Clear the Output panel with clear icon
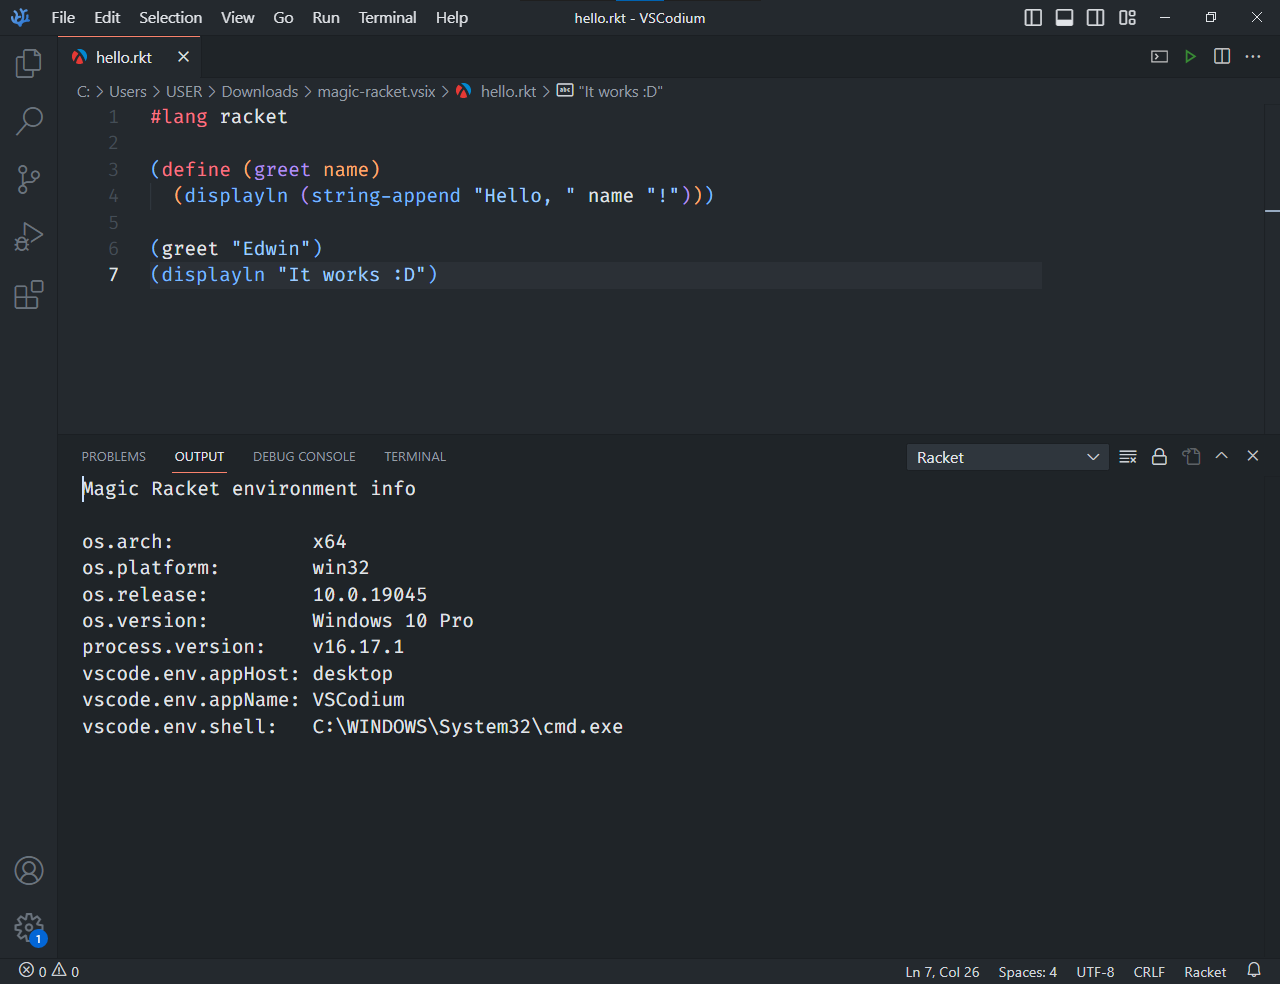 click(1127, 456)
